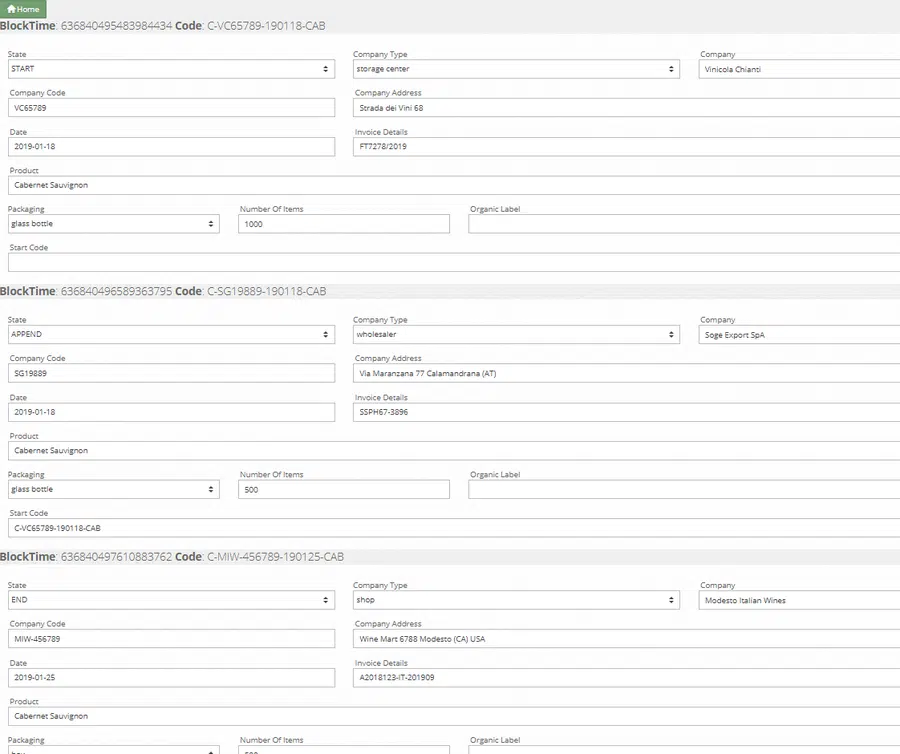Open the State dropdown showing END
The width and height of the screenshot is (900, 754).
coord(171,600)
